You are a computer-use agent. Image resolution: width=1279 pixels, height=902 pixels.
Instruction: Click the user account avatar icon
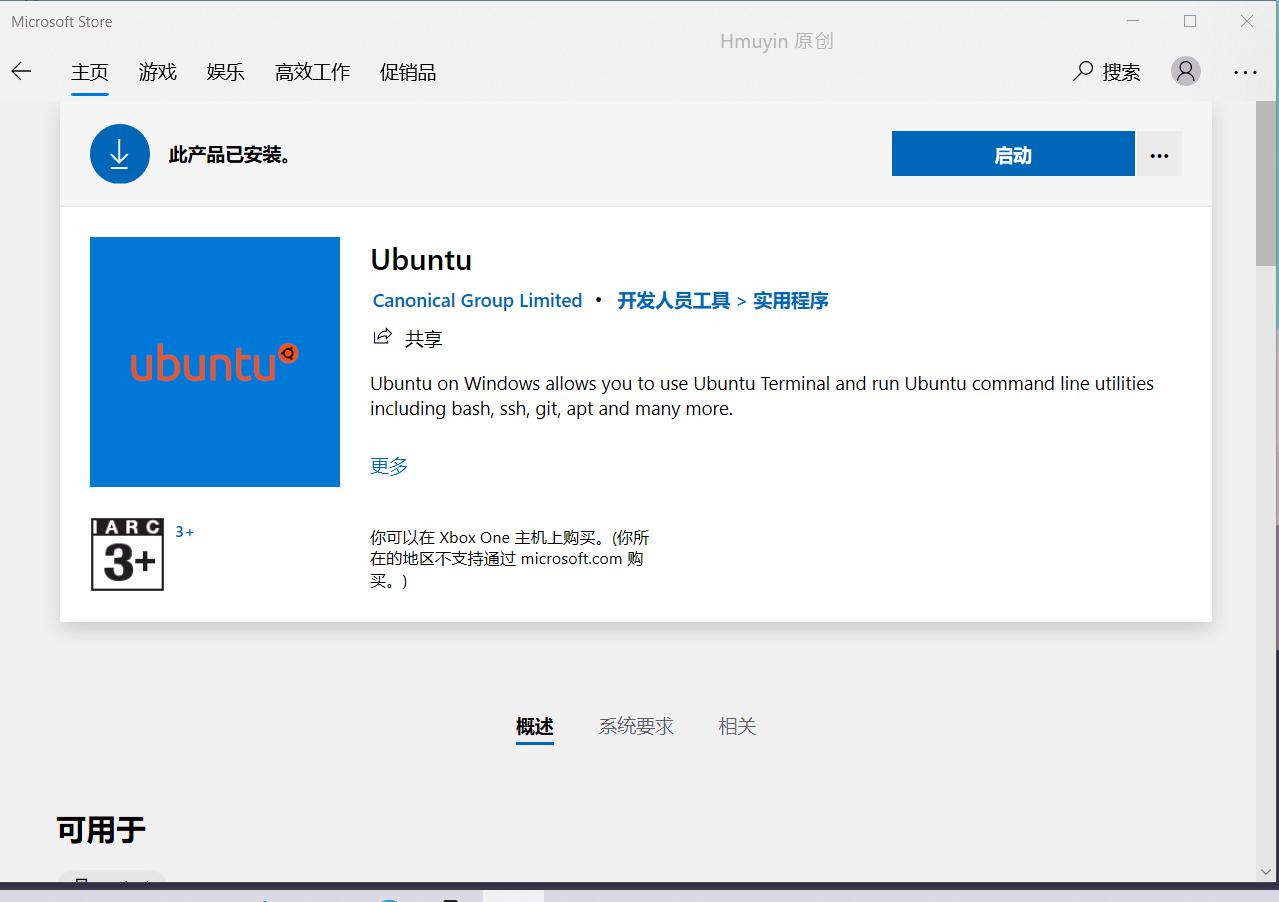[x=1185, y=71]
